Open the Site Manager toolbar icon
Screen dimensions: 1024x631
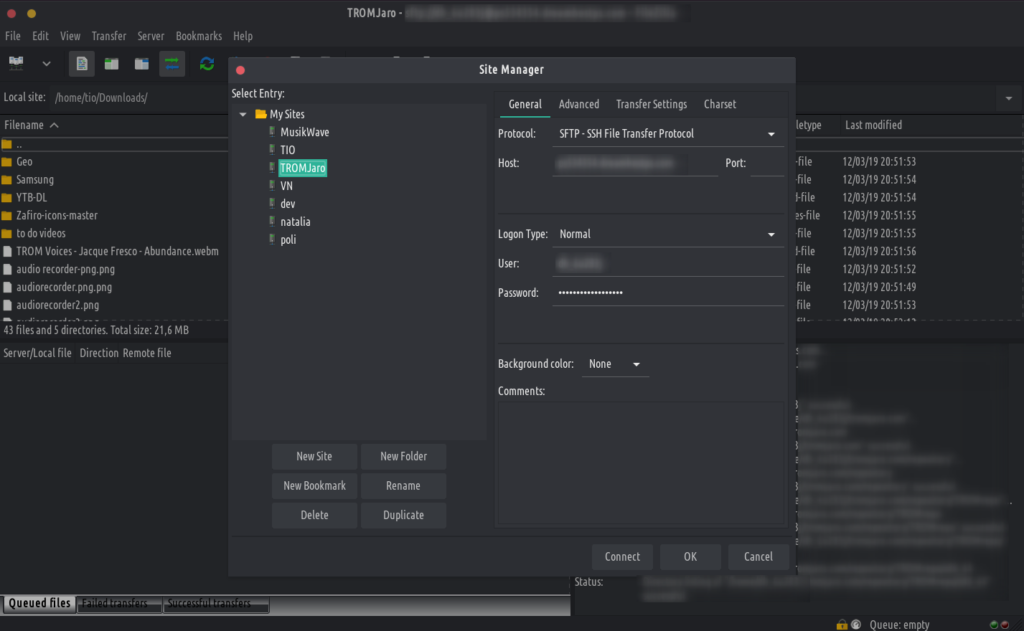click(x=17, y=63)
